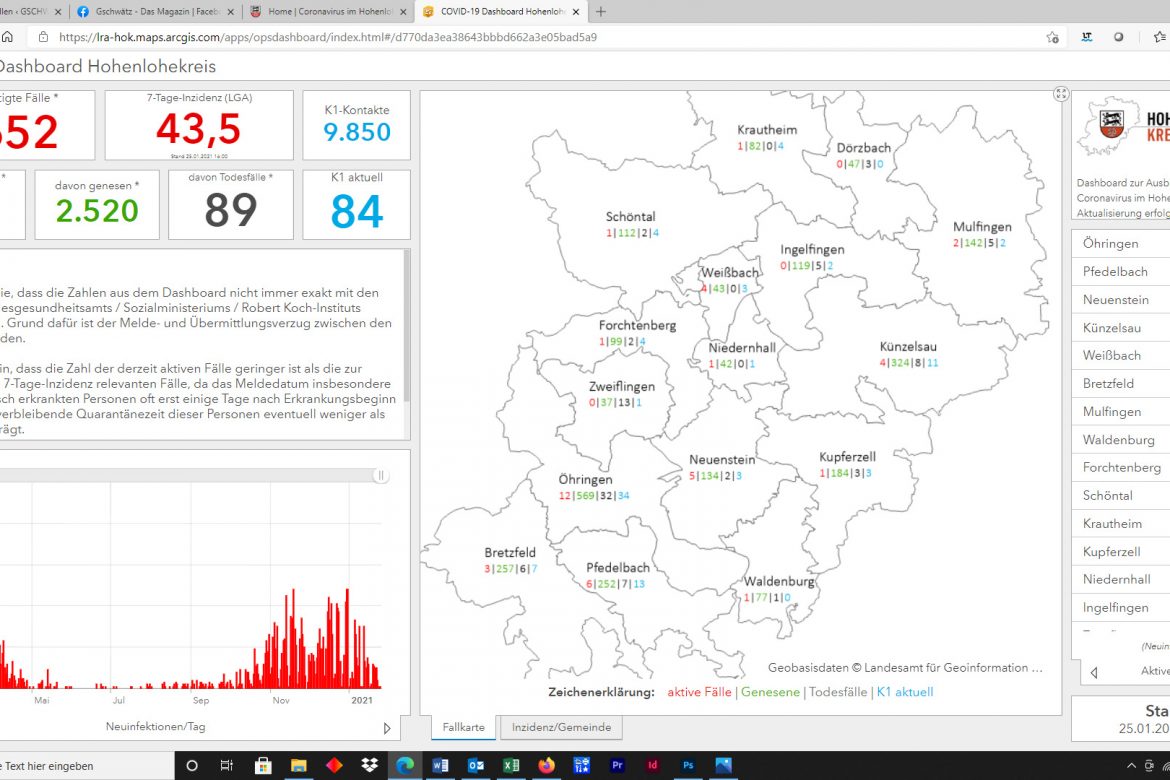Open a new browser tab
This screenshot has width=1170, height=780.
coord(600,12)
